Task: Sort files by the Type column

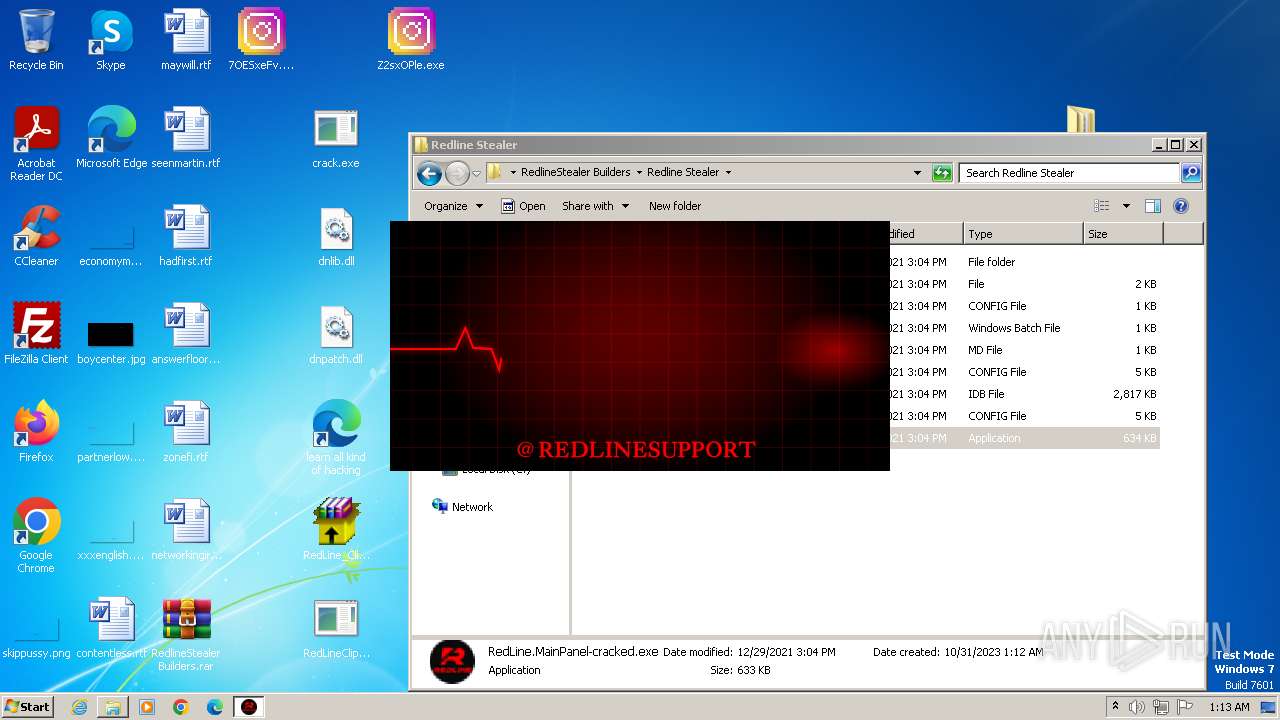Action: pyautogui.click(x=1023, y=234)
